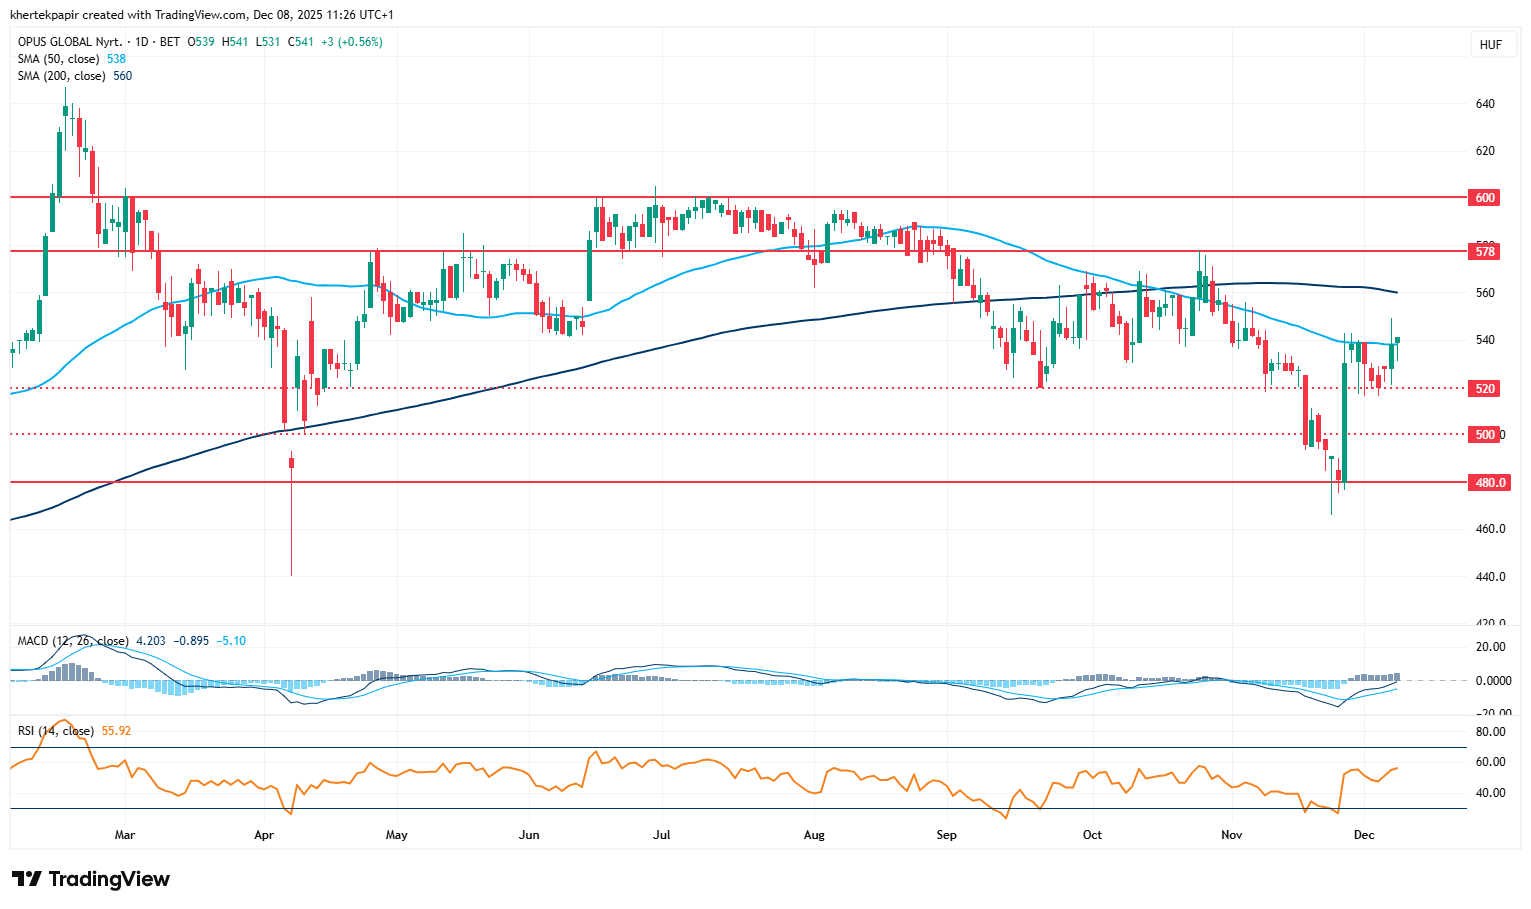Screen dimensions: 1531x909
Task: Click the MACD histogram value 4.203
Action: 150,641
